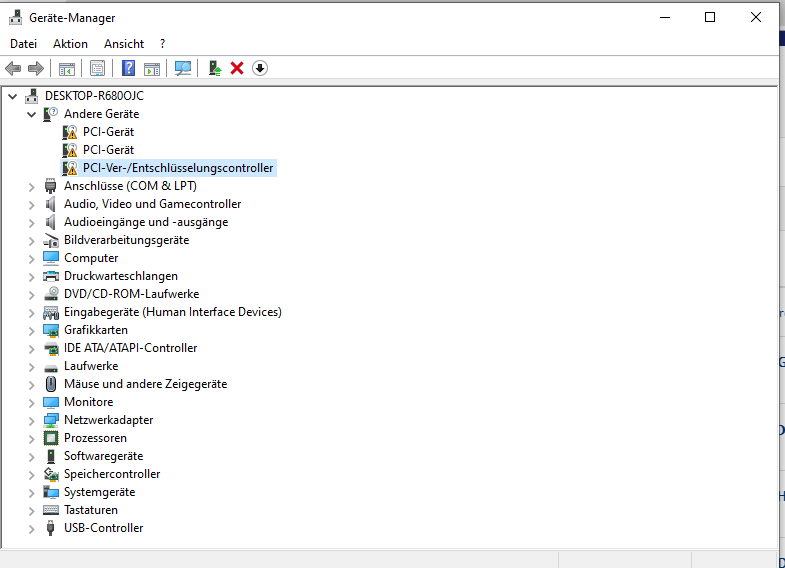Expand the Anschlüsse (COM & LPT) category
785x568 pixels.
coord(32,187)
